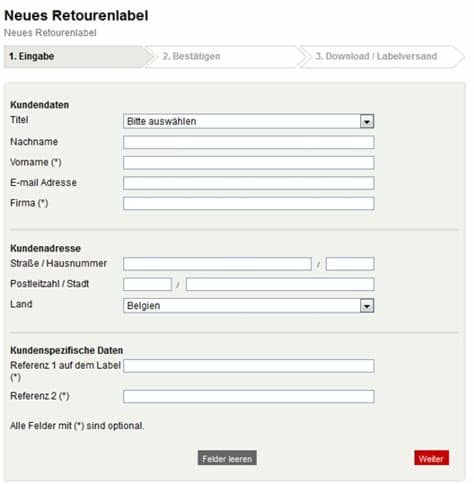474x484 pixels.
Task: Click the E-mail Adresse input field
Action: 248,183
